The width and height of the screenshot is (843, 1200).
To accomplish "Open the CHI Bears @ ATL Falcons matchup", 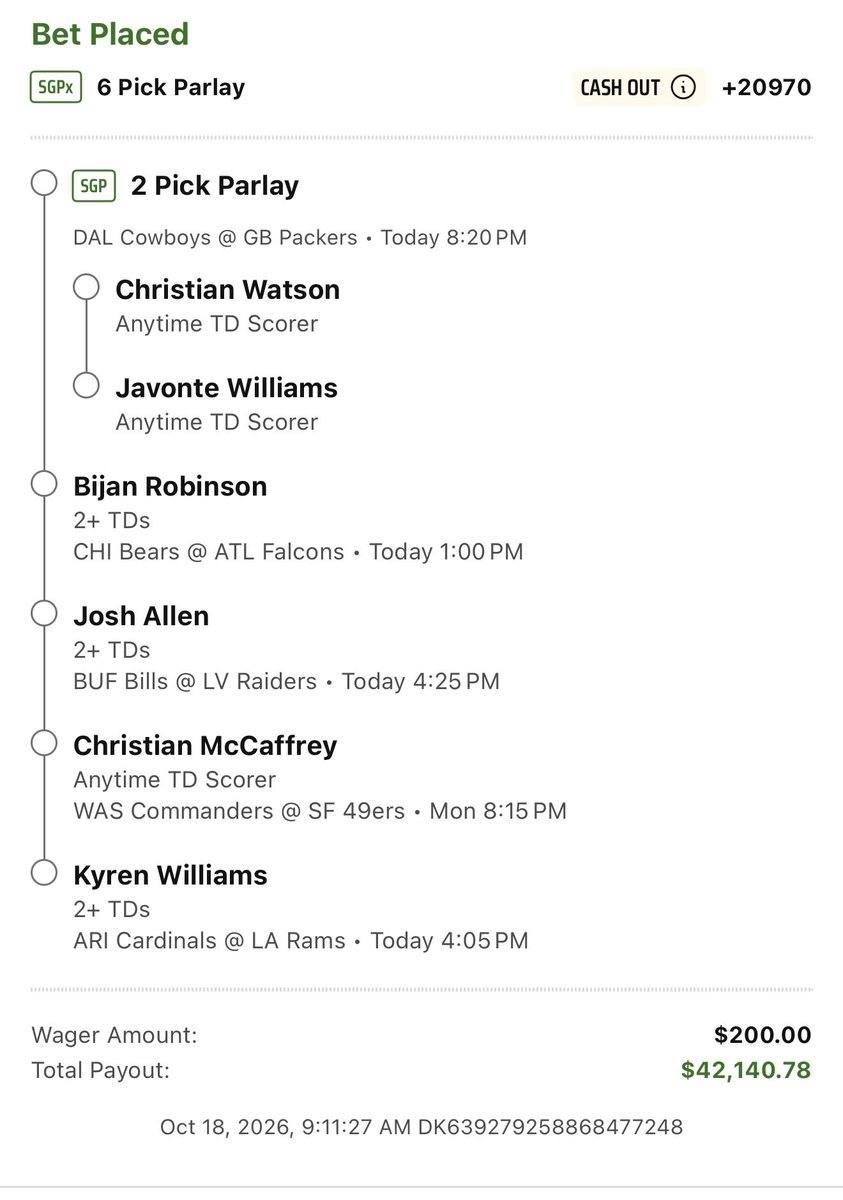I will [x=208, y=552].
